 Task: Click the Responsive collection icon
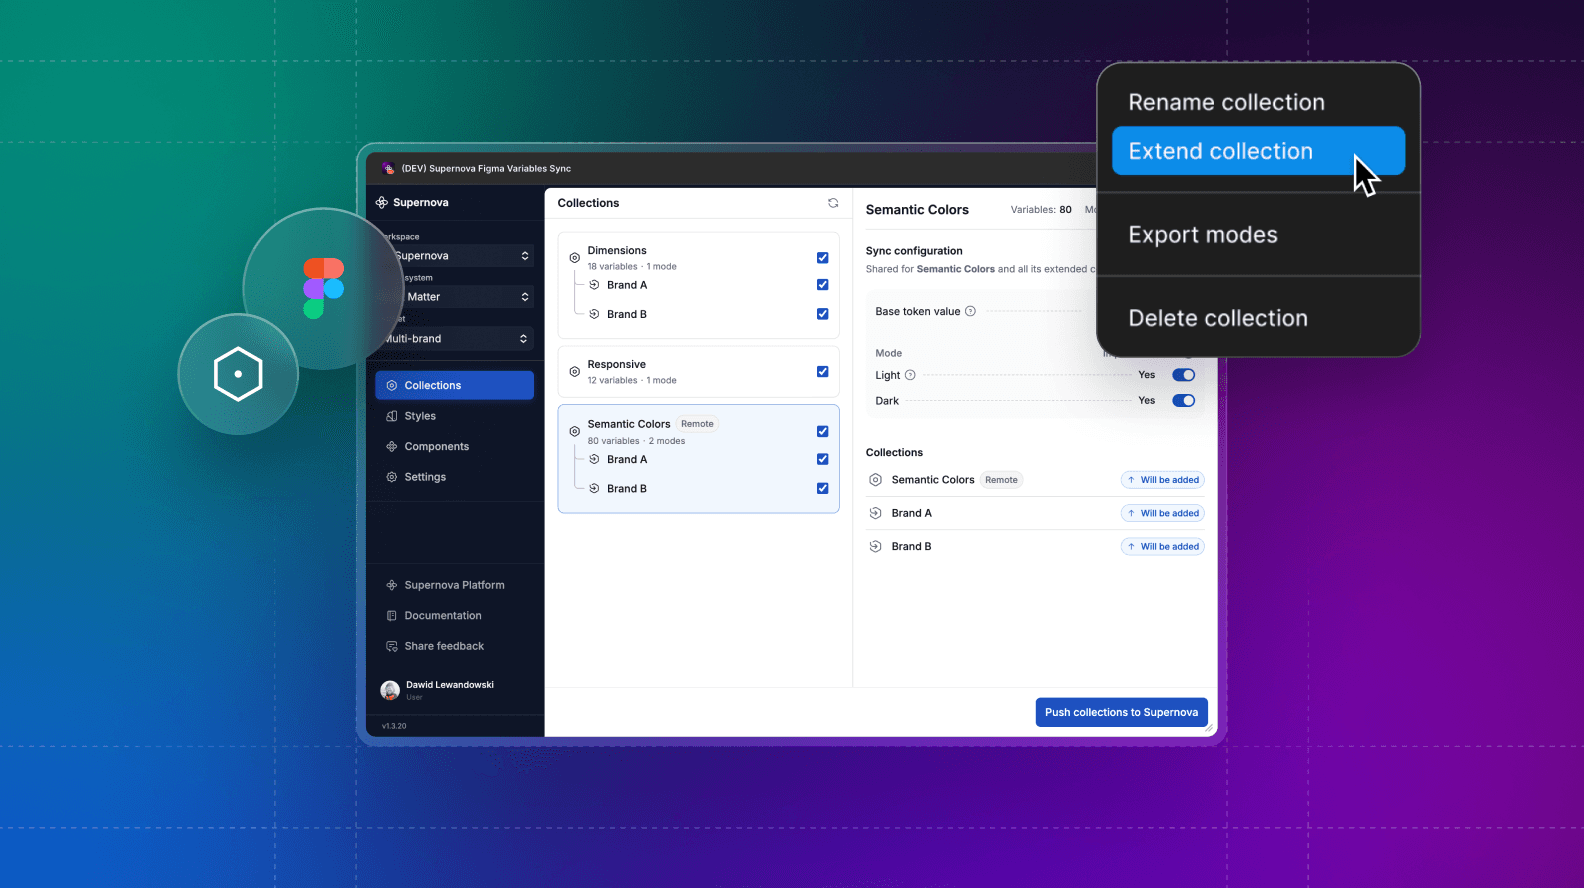575,372
